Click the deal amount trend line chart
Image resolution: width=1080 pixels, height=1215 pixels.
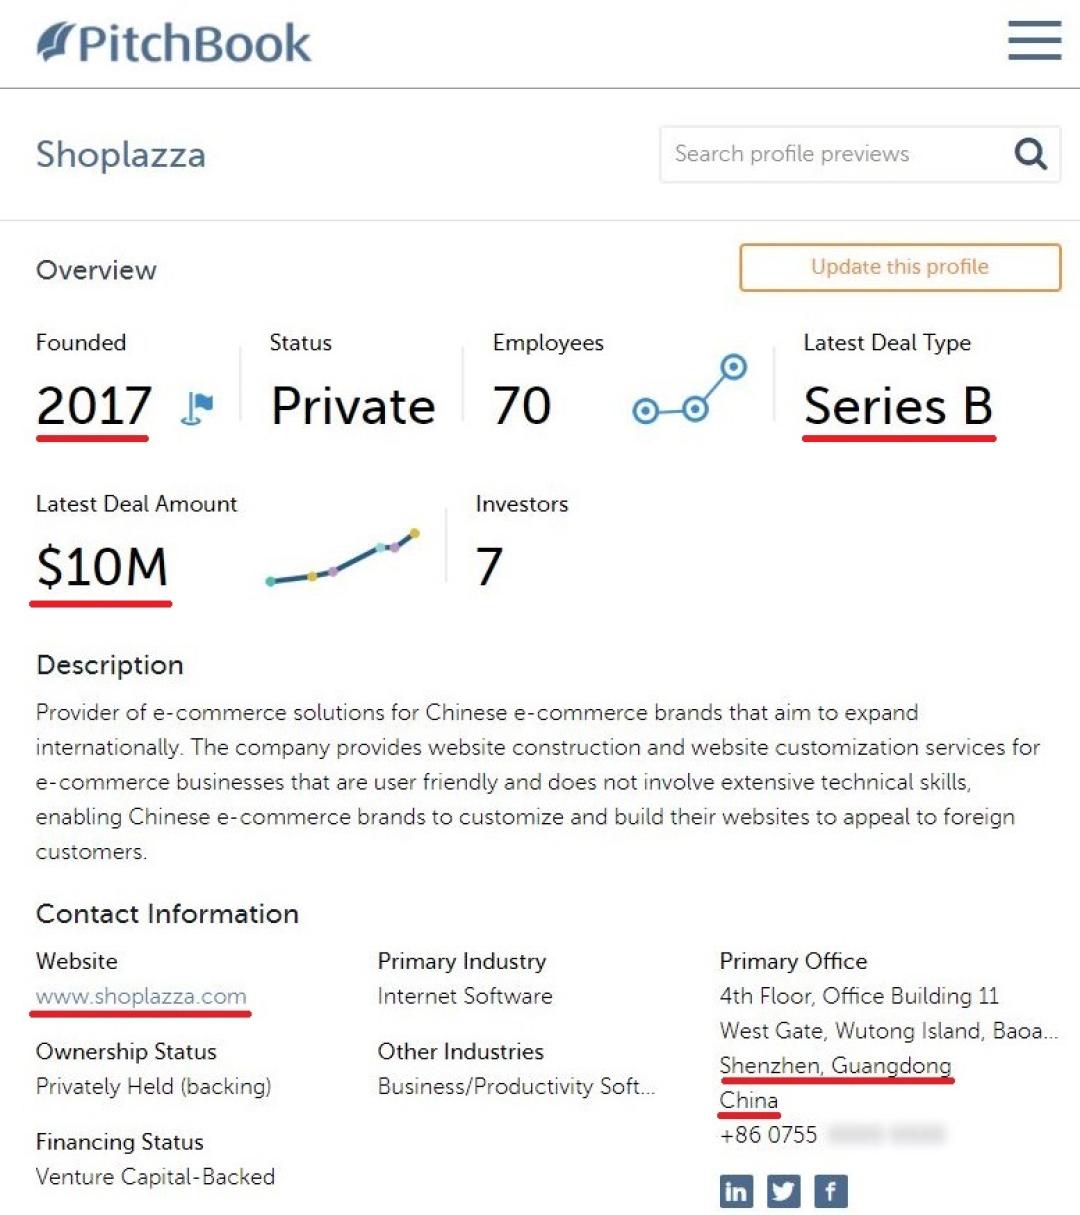click(342, 558)
